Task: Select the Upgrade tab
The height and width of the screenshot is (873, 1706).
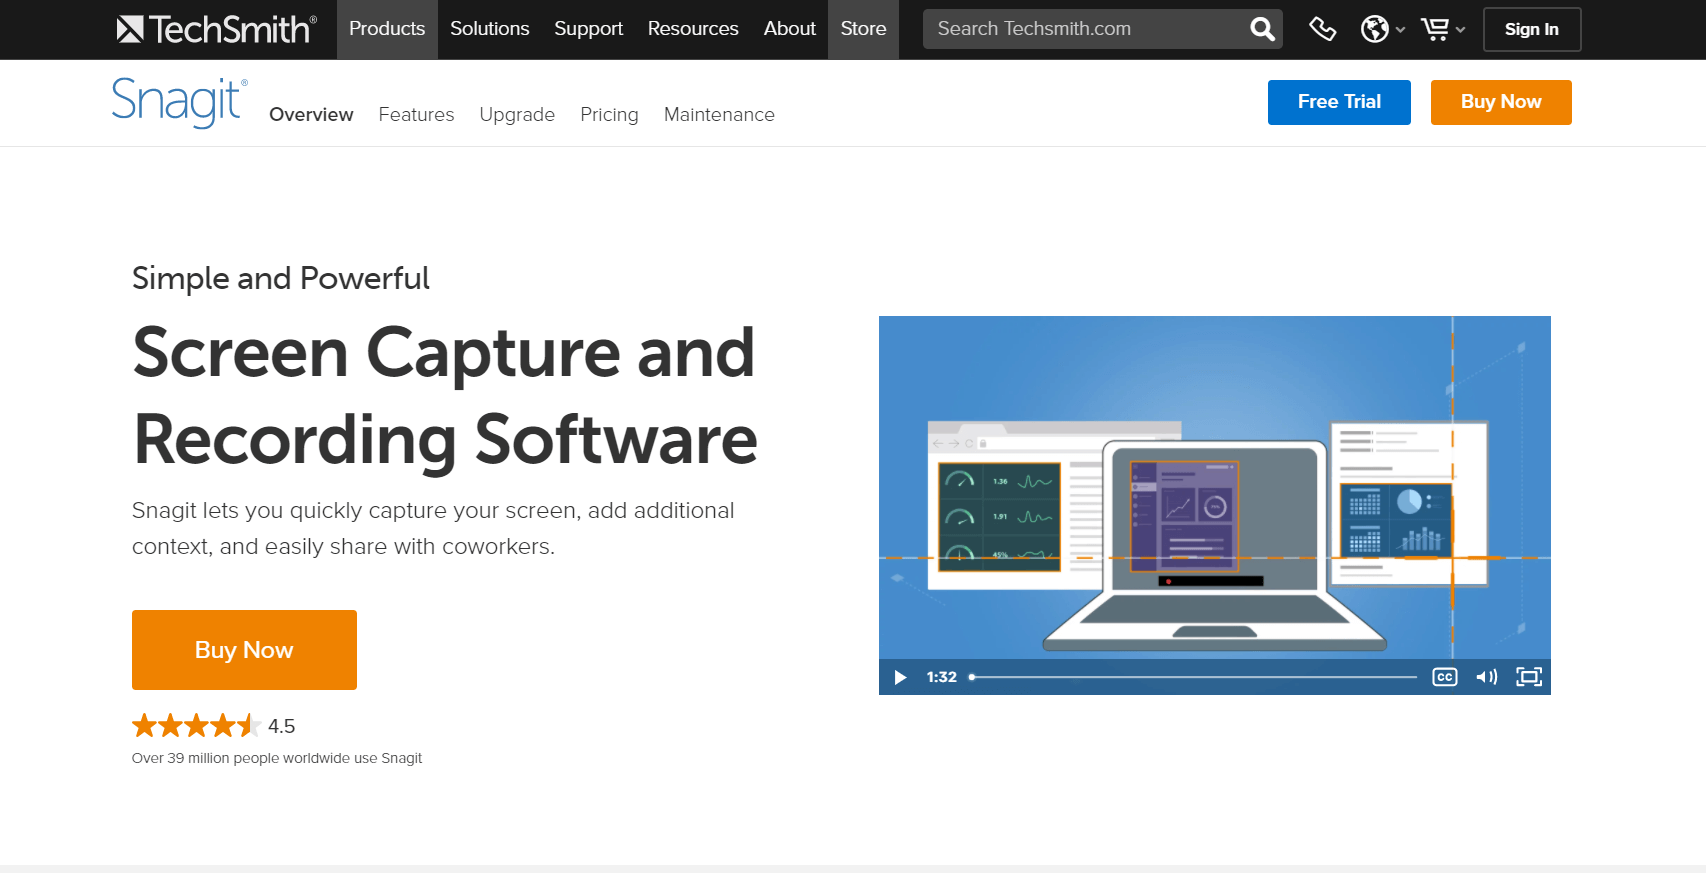Action: coord(517,114)
